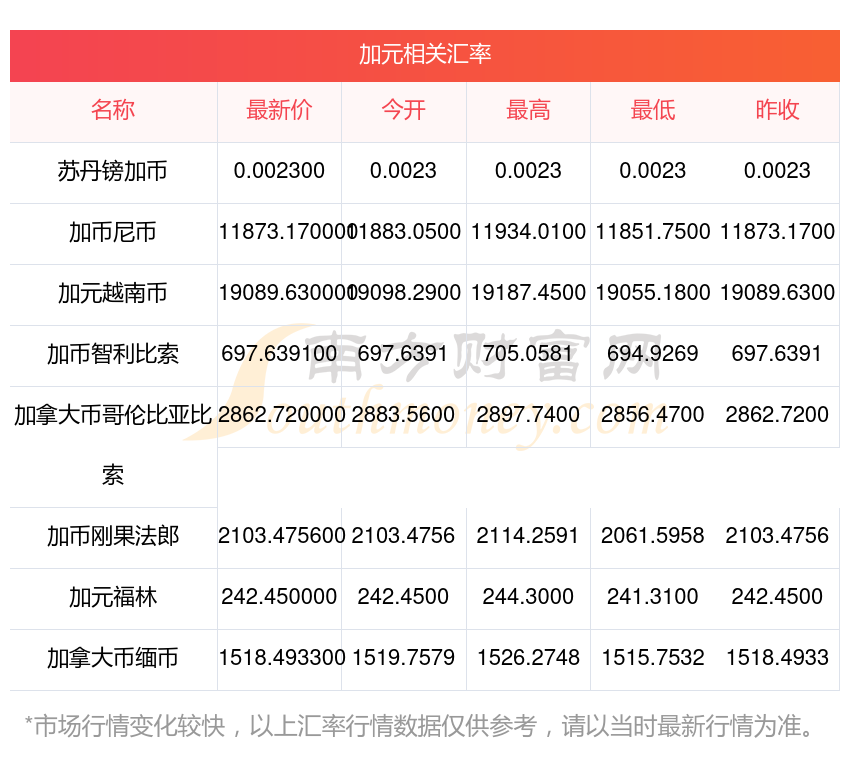The height and width of the screenshot is (757, 850).
Task: Select the 加币刚果法郎 row name
Action: [x=113, y=536]
